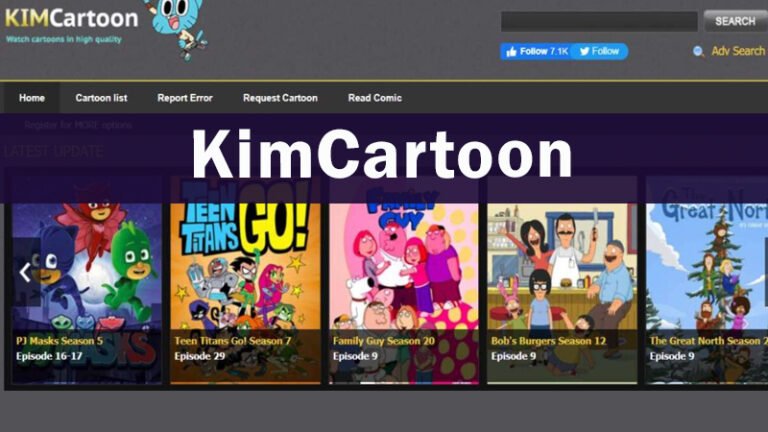The image size is (768, 432).
Task: Click the KIMCartoon site logo
Action: point(72,19)
